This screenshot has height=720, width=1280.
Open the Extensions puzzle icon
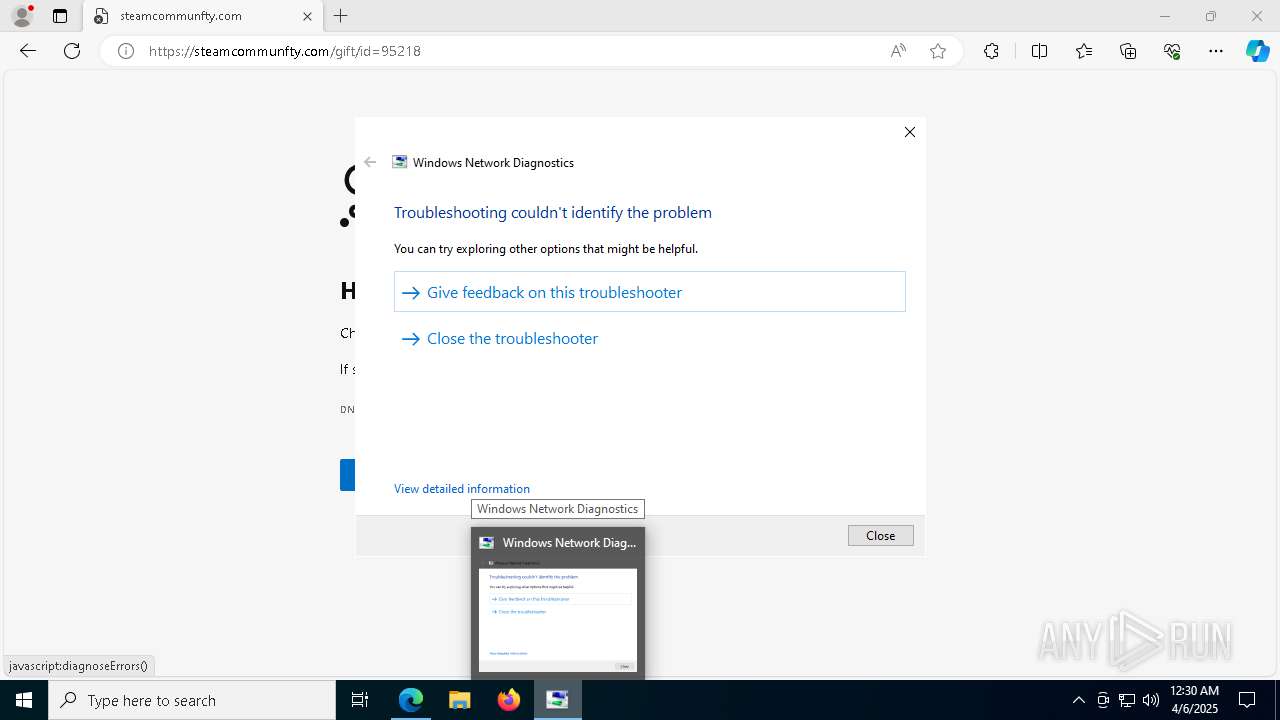[991, 51]
